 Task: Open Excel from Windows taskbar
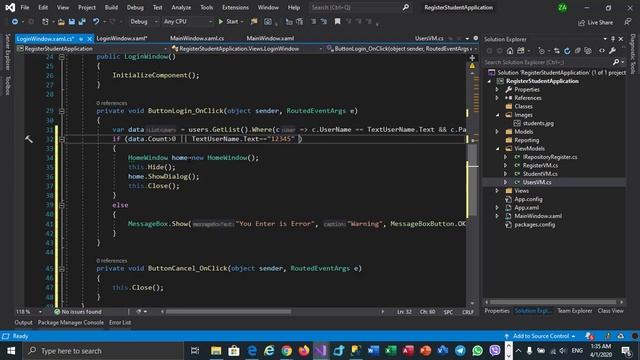click(x=390, y=351)
